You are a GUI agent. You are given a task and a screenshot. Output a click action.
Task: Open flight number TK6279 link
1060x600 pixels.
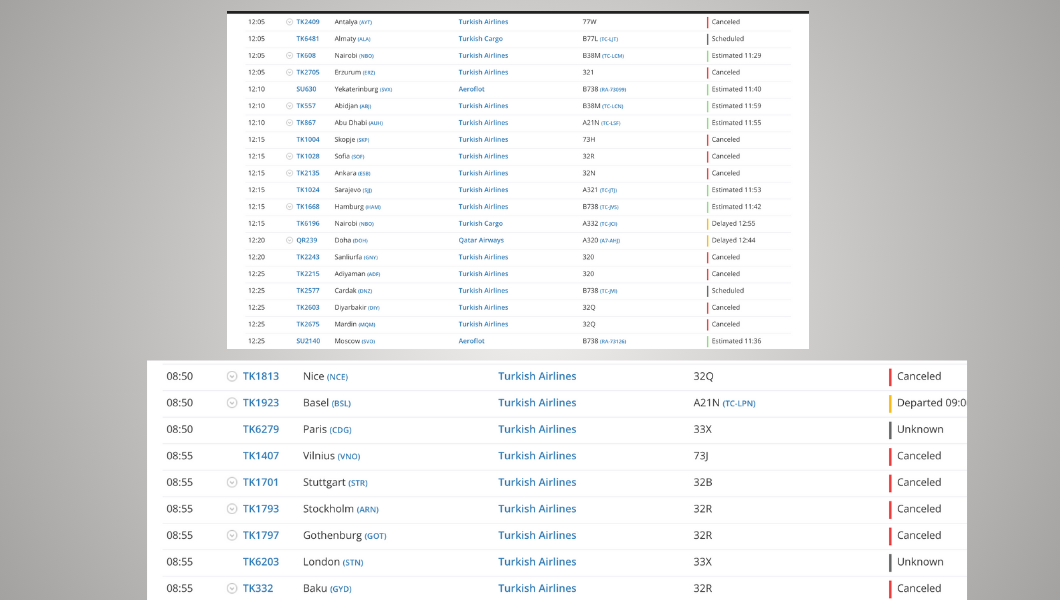point(261,429)
